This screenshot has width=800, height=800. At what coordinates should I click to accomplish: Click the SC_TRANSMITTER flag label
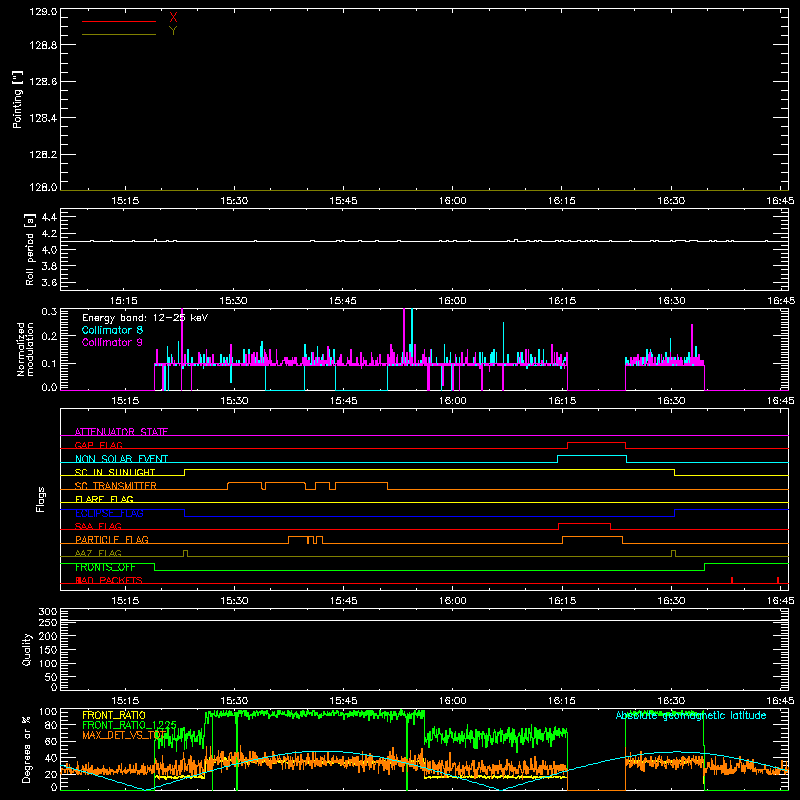[116, 486]
